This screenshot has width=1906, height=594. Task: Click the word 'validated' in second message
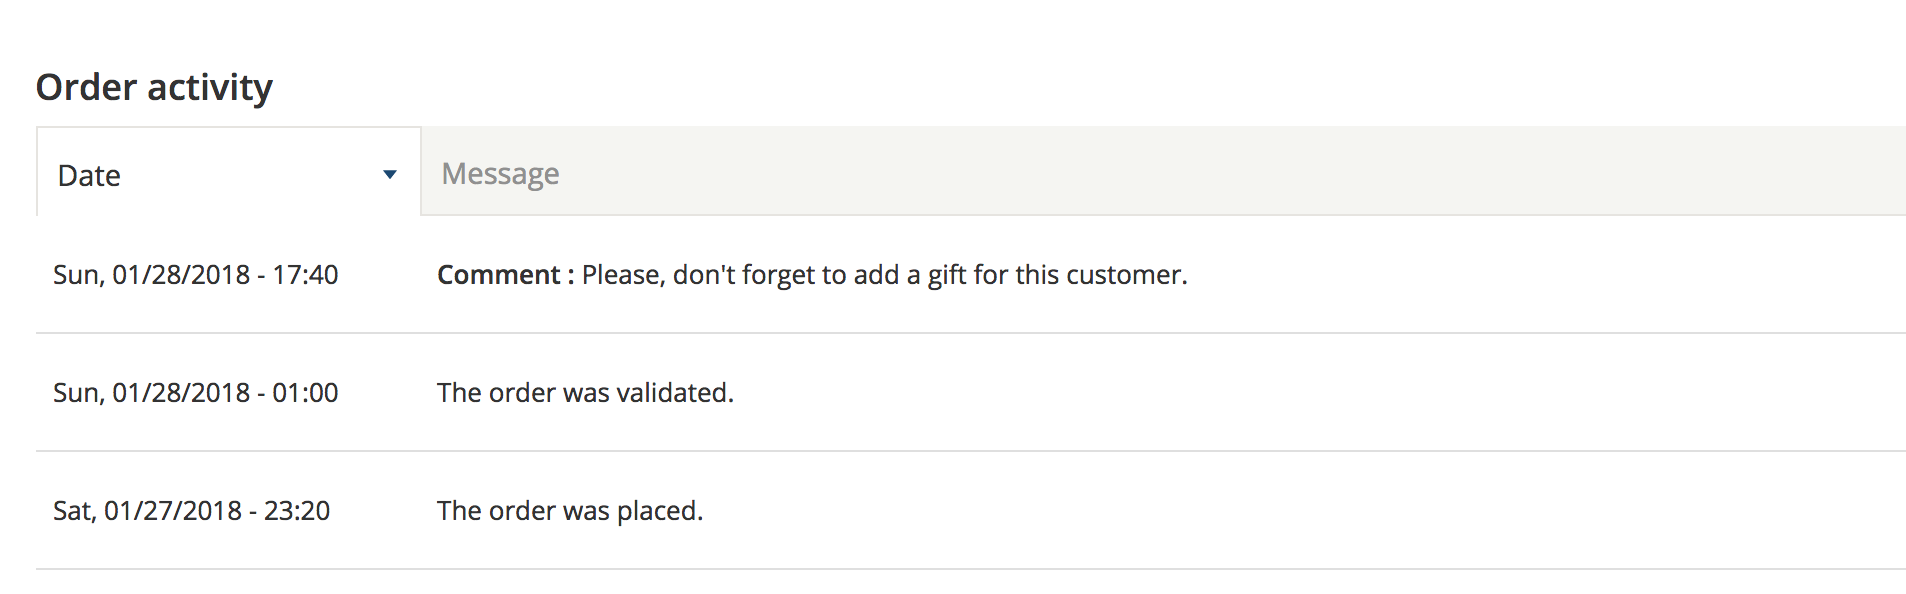tap(672, 392)
